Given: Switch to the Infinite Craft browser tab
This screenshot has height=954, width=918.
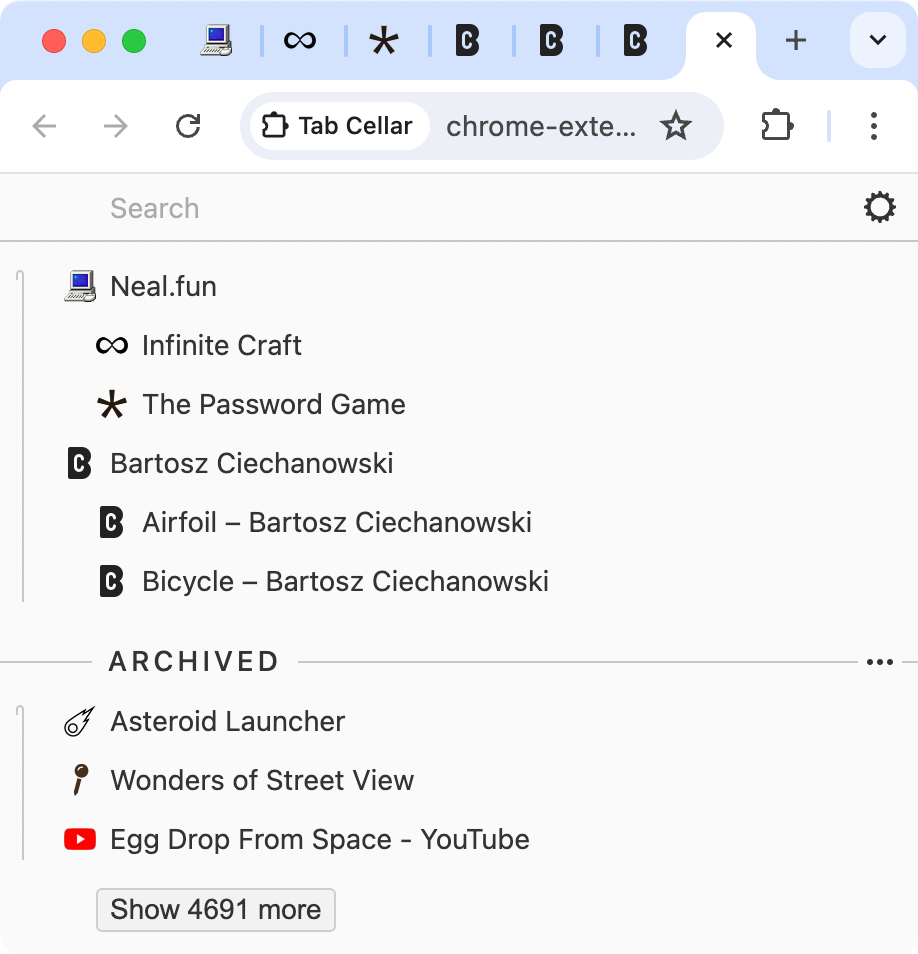Looking at the screenshot, I should tap(300, 41).
